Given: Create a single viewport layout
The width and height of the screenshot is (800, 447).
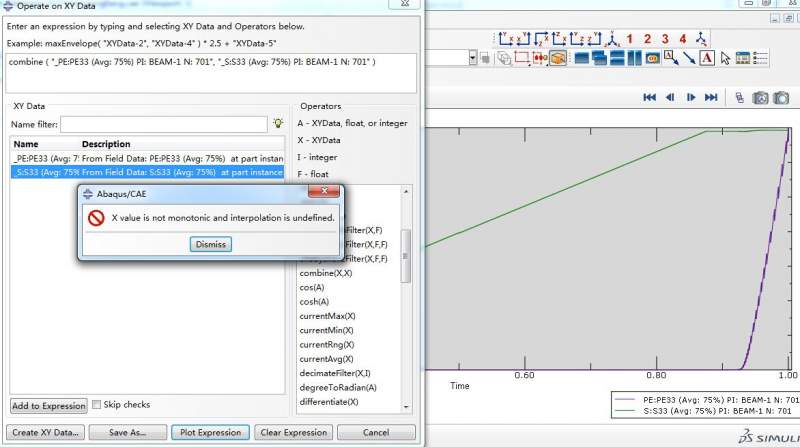Looking at the screenshot, I should pos(582,58).
